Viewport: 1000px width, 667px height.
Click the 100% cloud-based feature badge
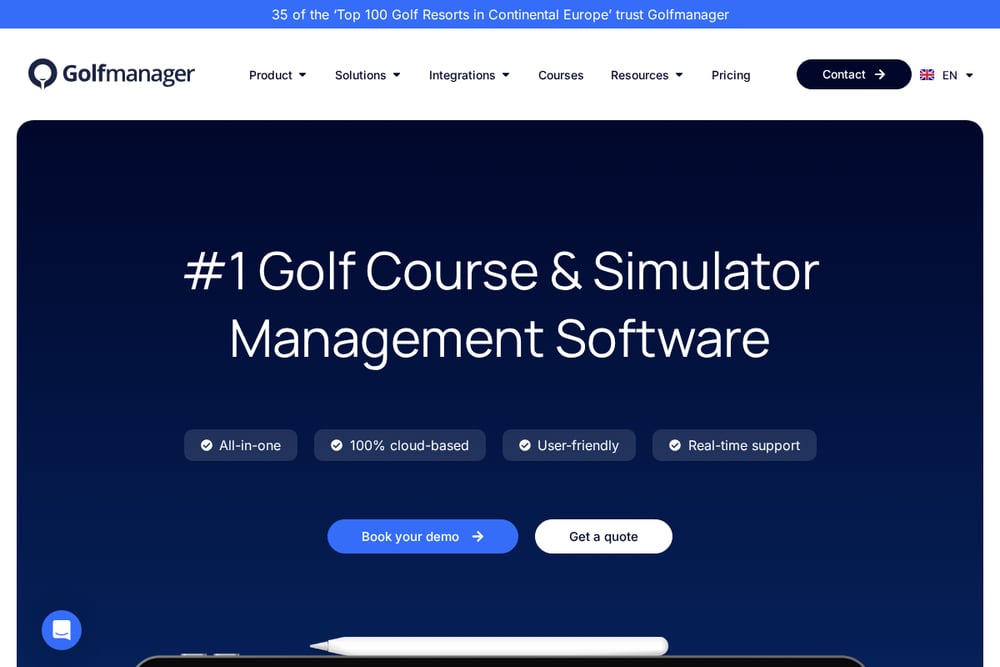click(x=400, y=445)
